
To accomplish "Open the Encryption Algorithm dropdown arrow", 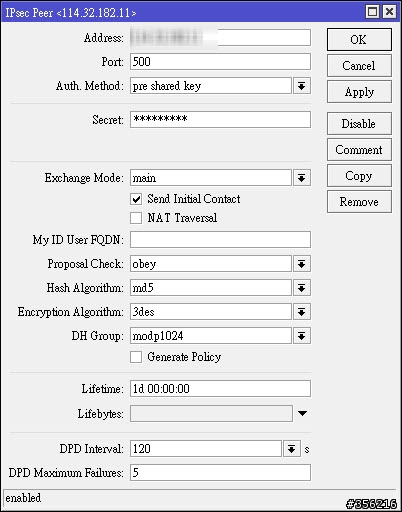I will [x=302, y=312].
